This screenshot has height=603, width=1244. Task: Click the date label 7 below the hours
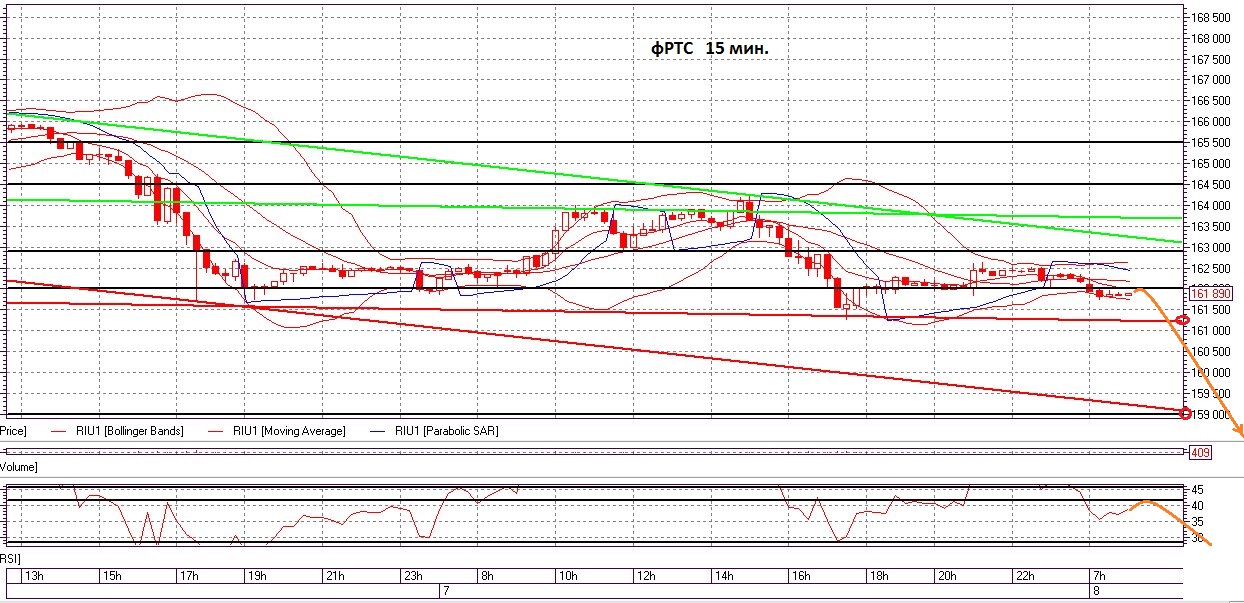tap(445, 592)
